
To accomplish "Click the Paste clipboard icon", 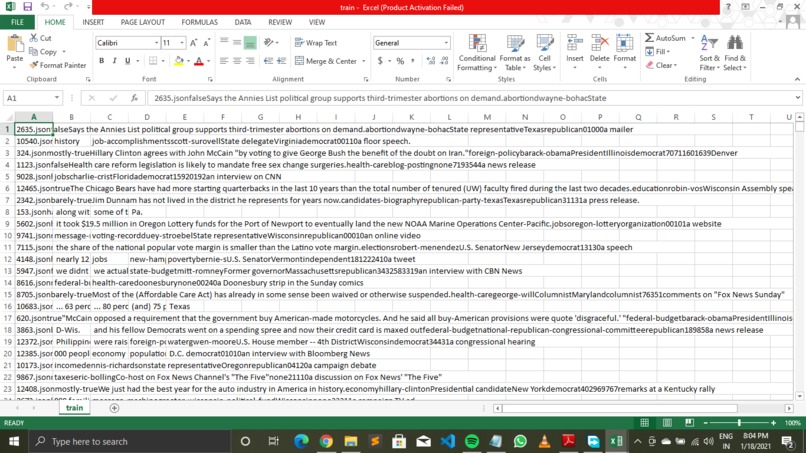I will click(14, 45).
